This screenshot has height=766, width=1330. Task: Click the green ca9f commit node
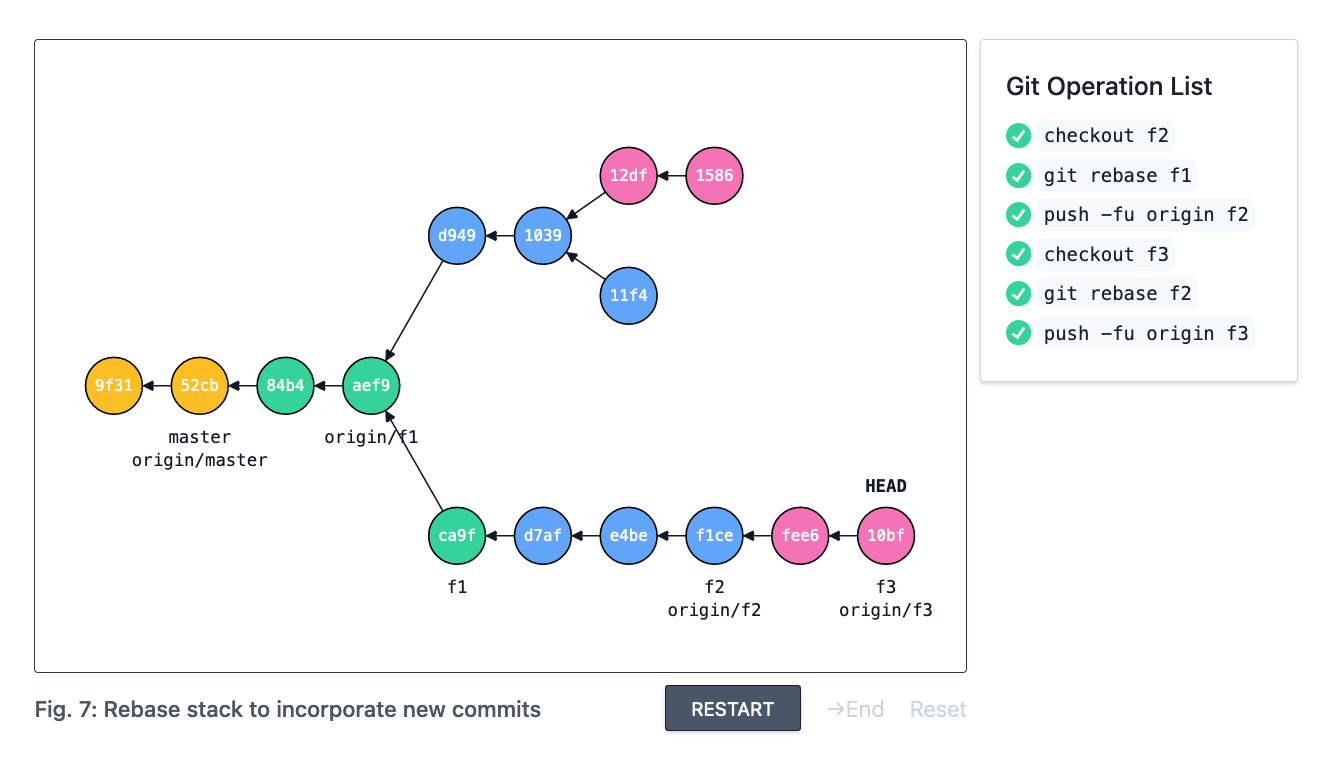(x=457, y=535)
